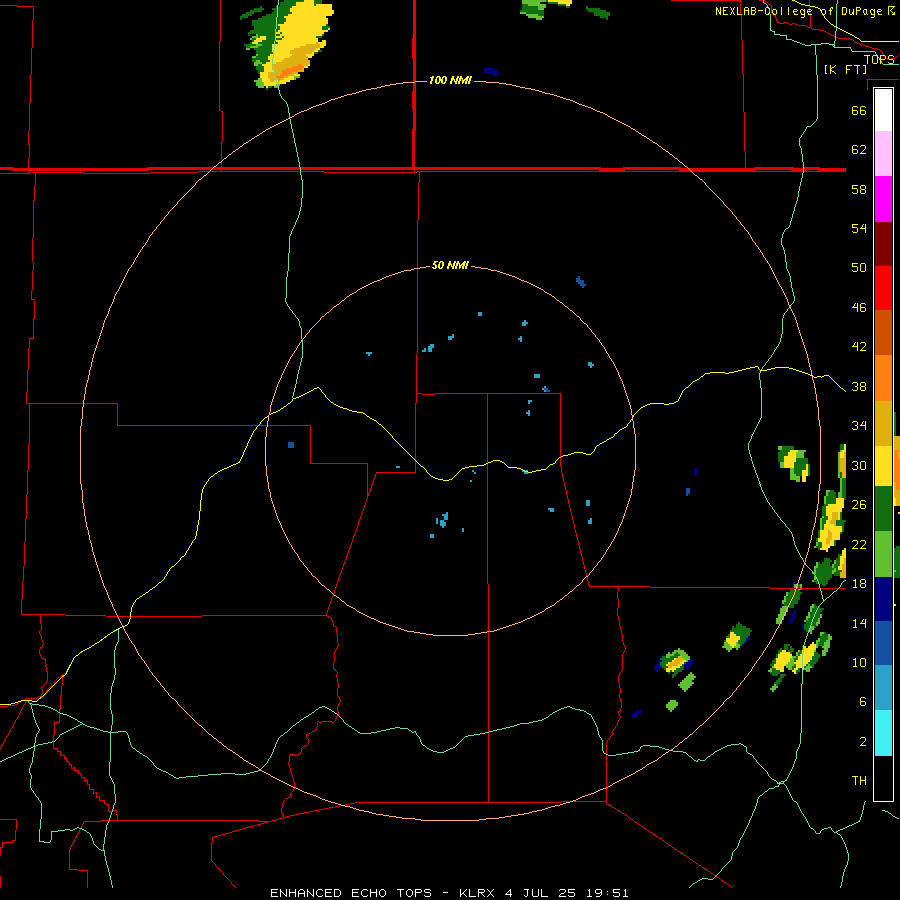Select the bright orange legend swatch
This screenshot has width=900, height=900.
click(883, 378)
